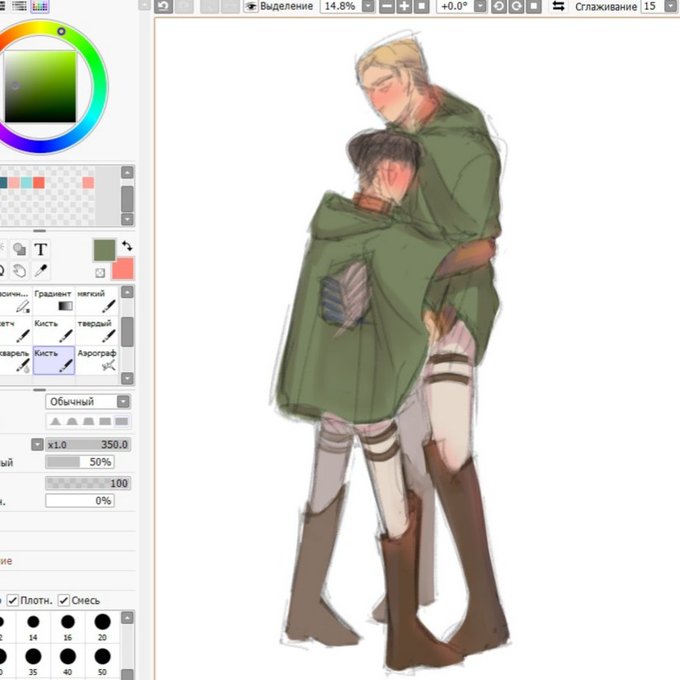This screenshot has width=680, height=680.
Task: Select the fourth flat brush edge shape
Action: pos(105,421)
